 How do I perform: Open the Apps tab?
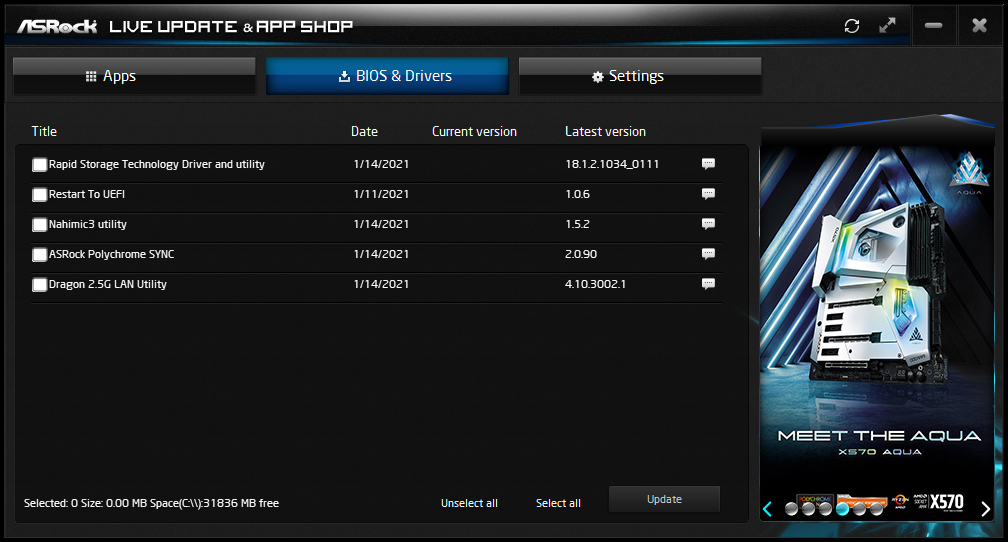(134, 76)
